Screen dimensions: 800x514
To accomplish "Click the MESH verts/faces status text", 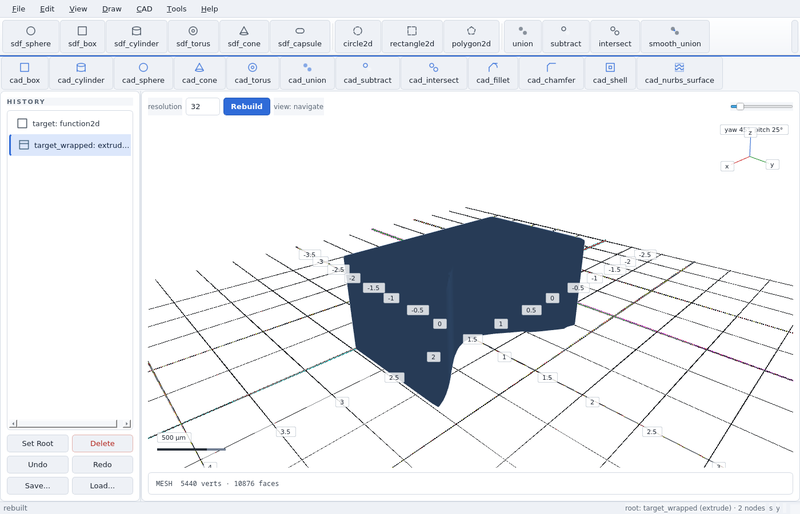I will pos(217,483).
